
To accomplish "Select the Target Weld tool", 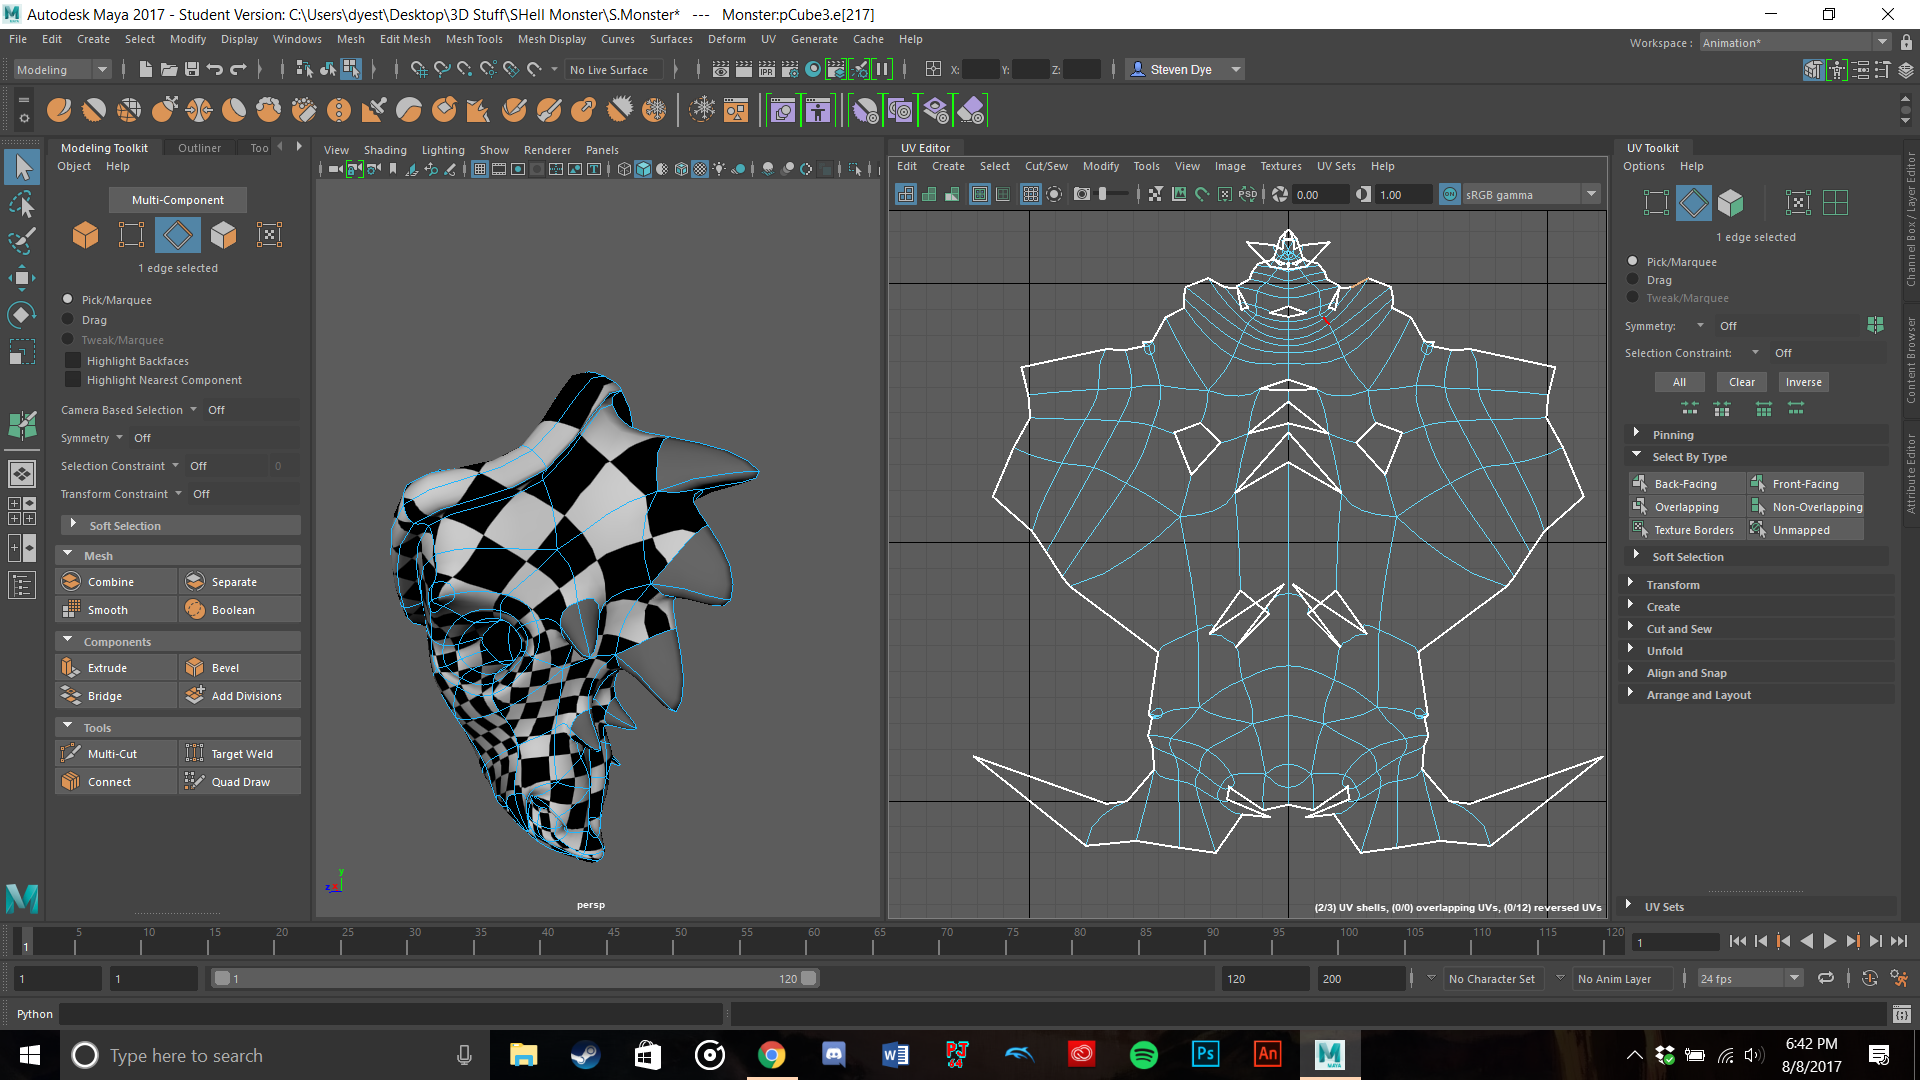I will tap(240, 754).
